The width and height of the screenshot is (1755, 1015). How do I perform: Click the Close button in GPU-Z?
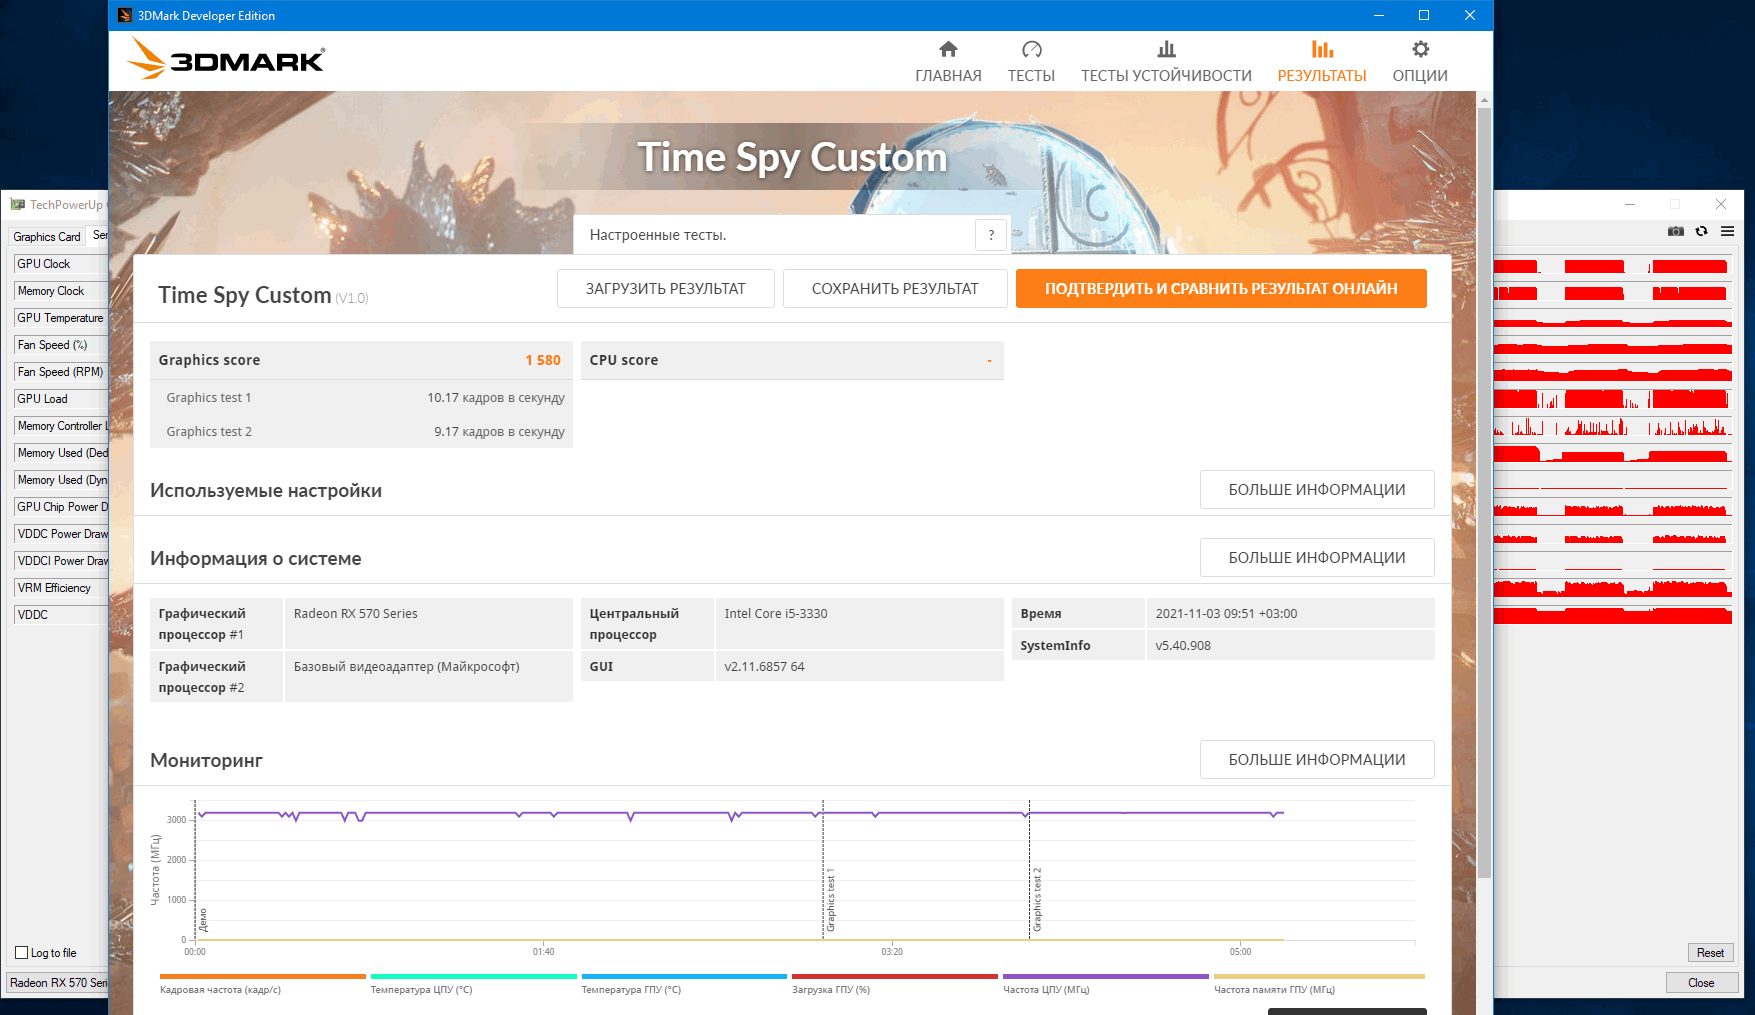tap(1701, 983)
